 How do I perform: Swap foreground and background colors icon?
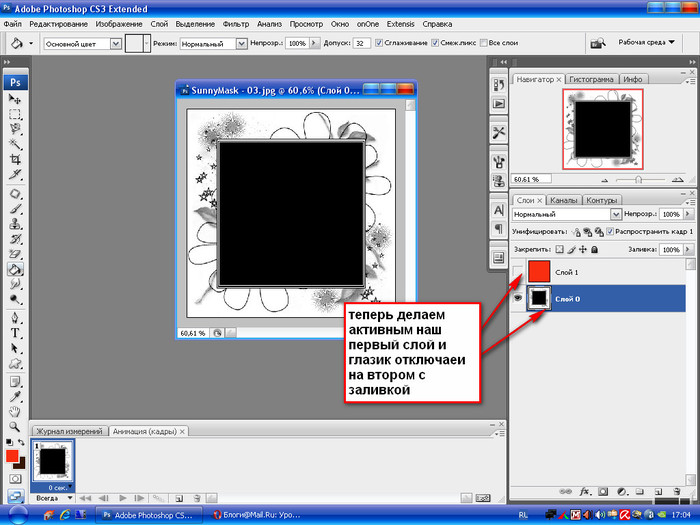tap(21, 442)
